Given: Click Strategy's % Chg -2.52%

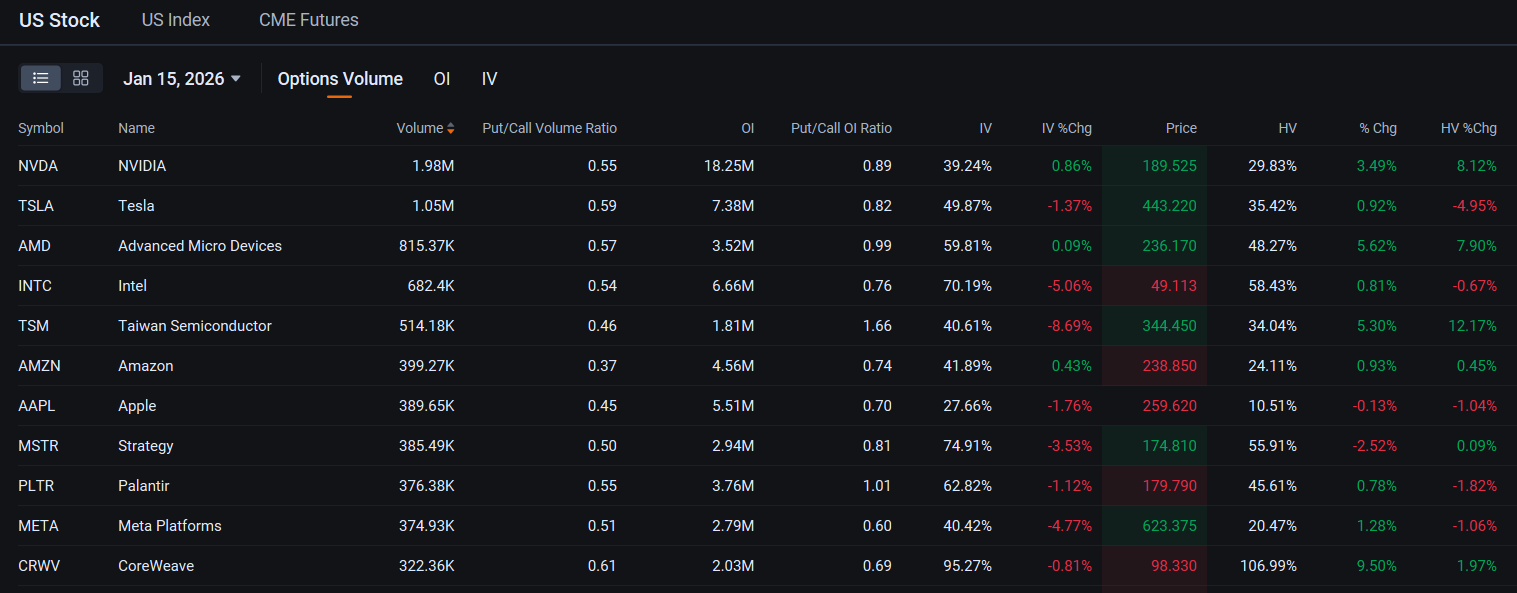Looking at the screenshot, I should coord(1374,446).
